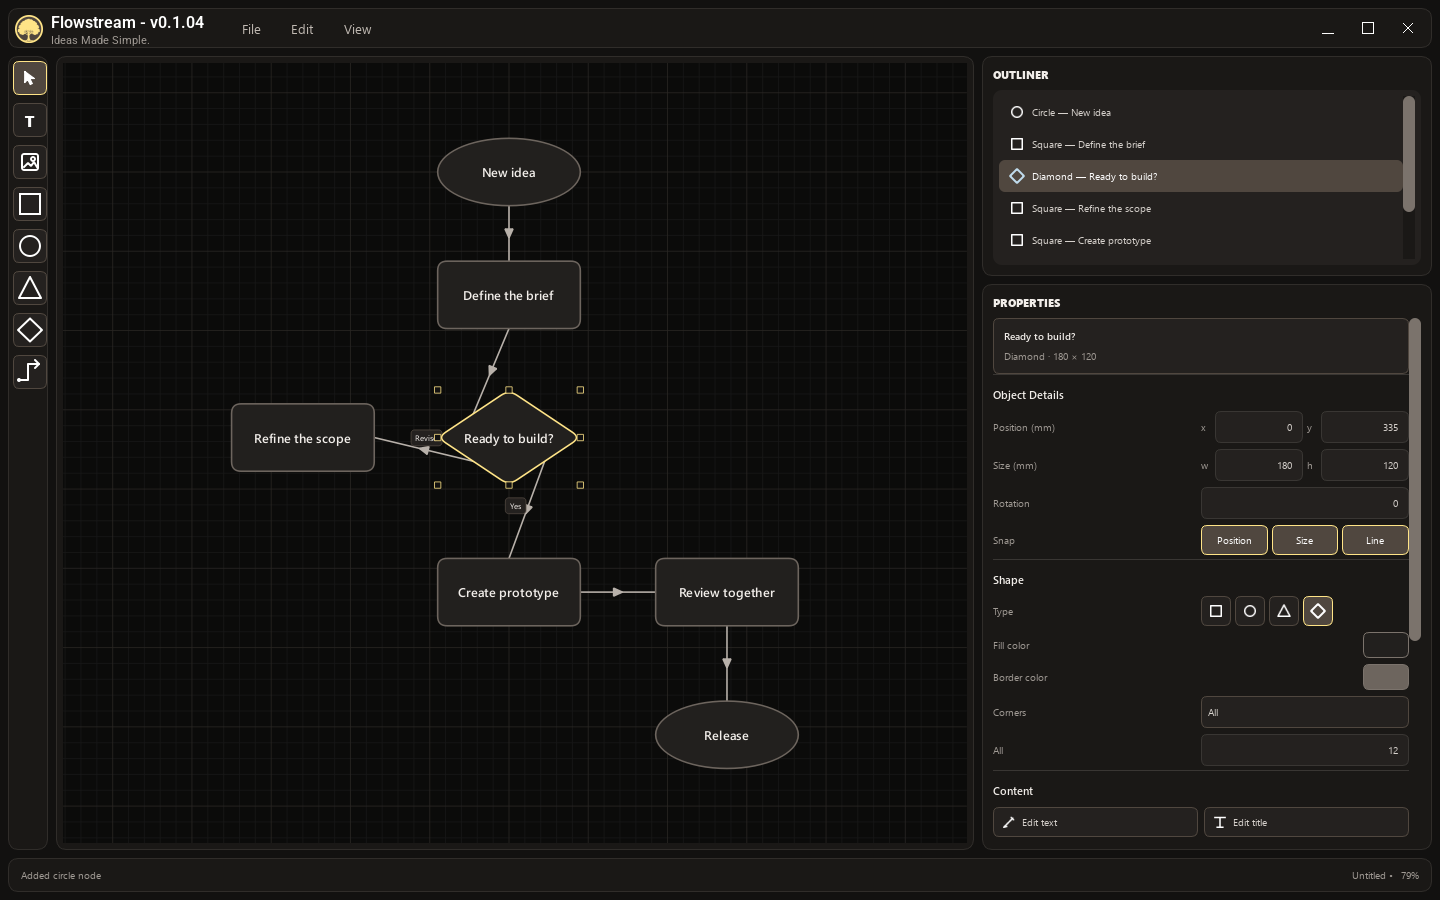Toggle Line snapping
Image resolution: width=1440 pixels, height=900 pixels.
(x=1375, y=540)
